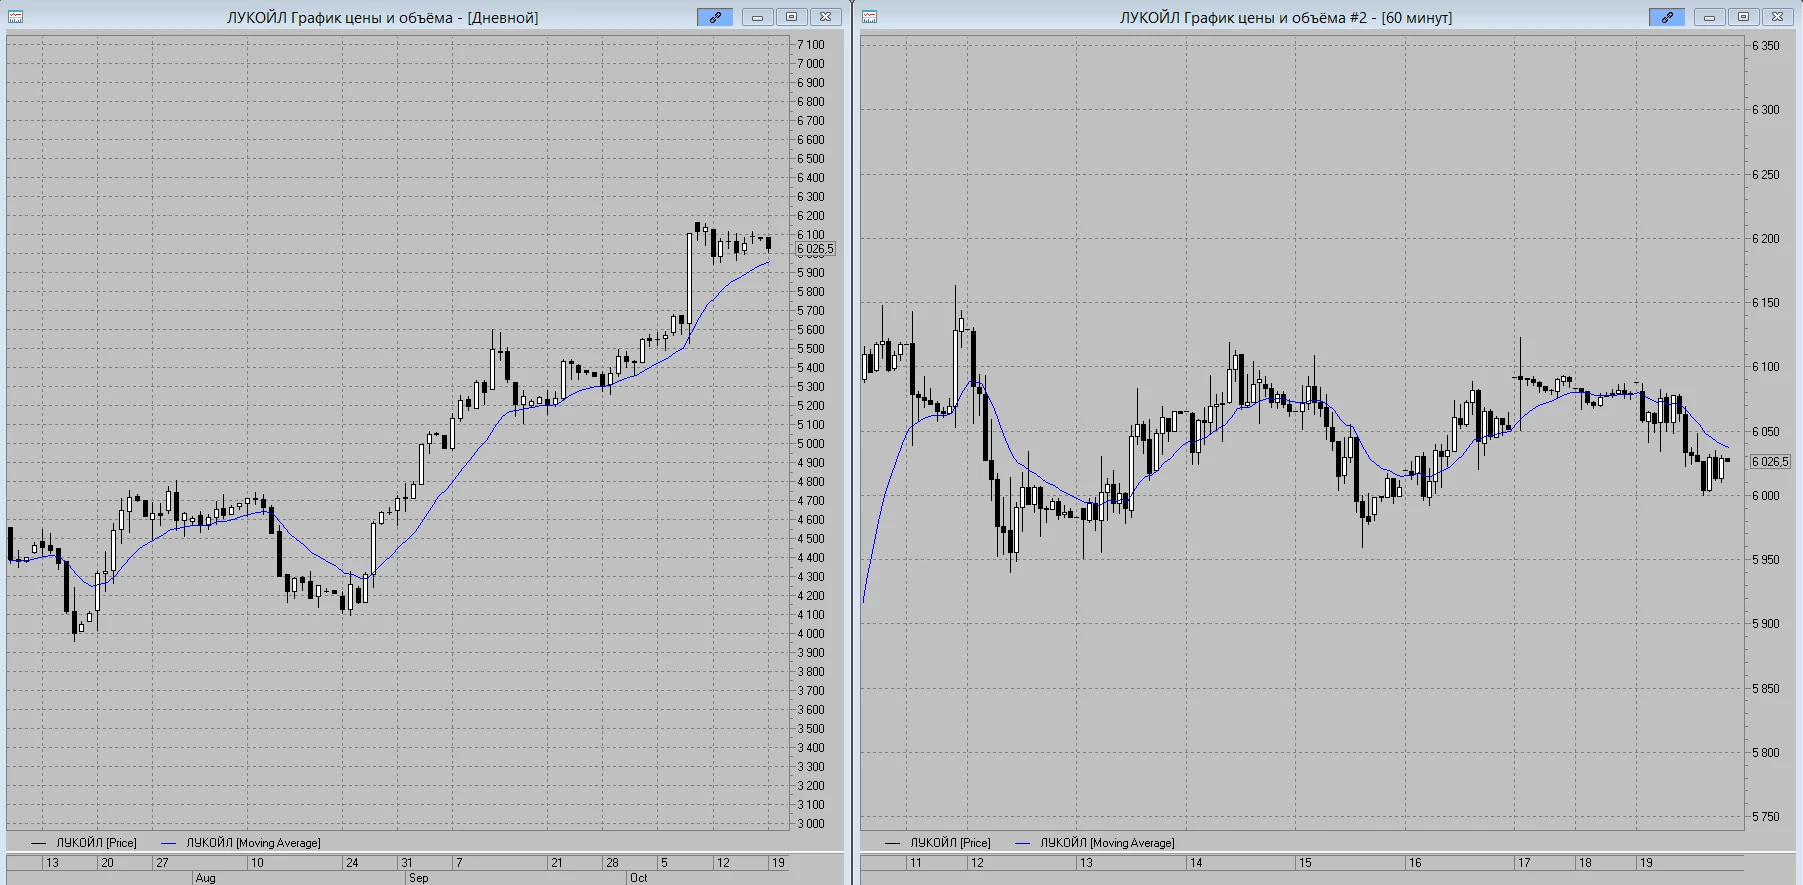The image size is (1803, 885).
Task: Click the 7 100 value on the daily price axis
Action: click(811, 45)
